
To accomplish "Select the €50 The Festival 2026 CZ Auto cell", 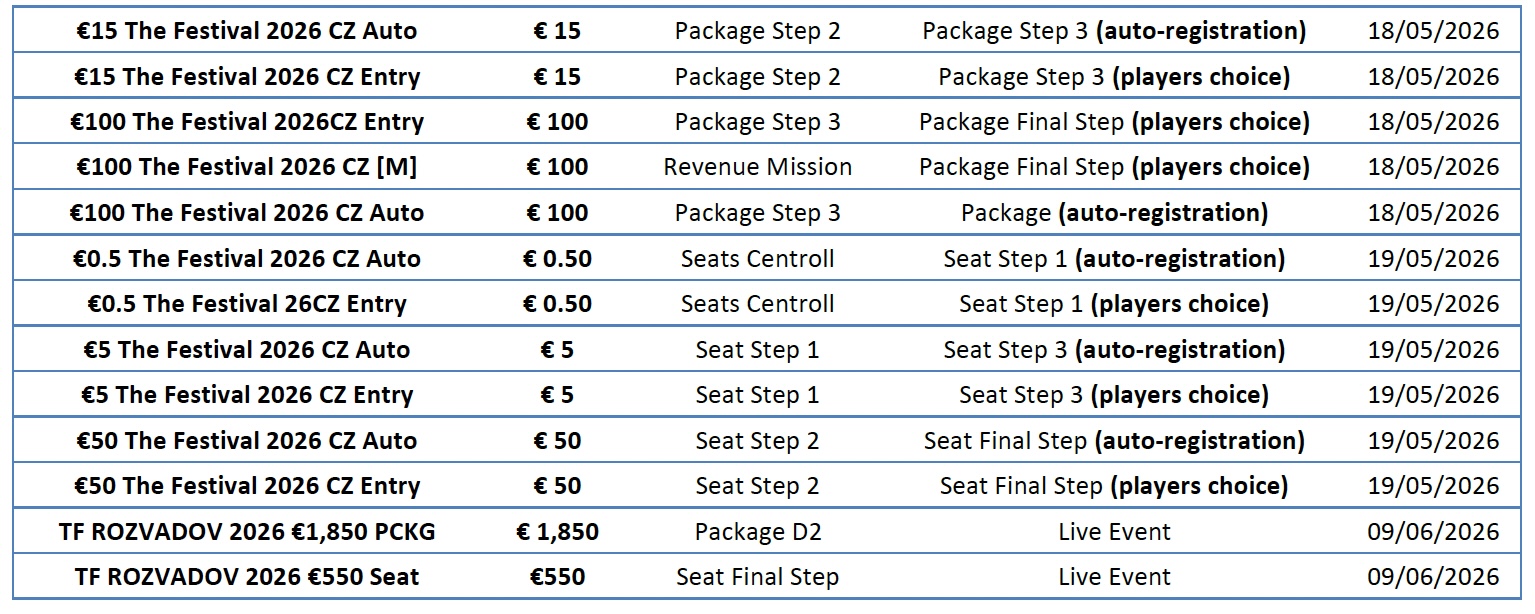I will (x=246, y=441).
